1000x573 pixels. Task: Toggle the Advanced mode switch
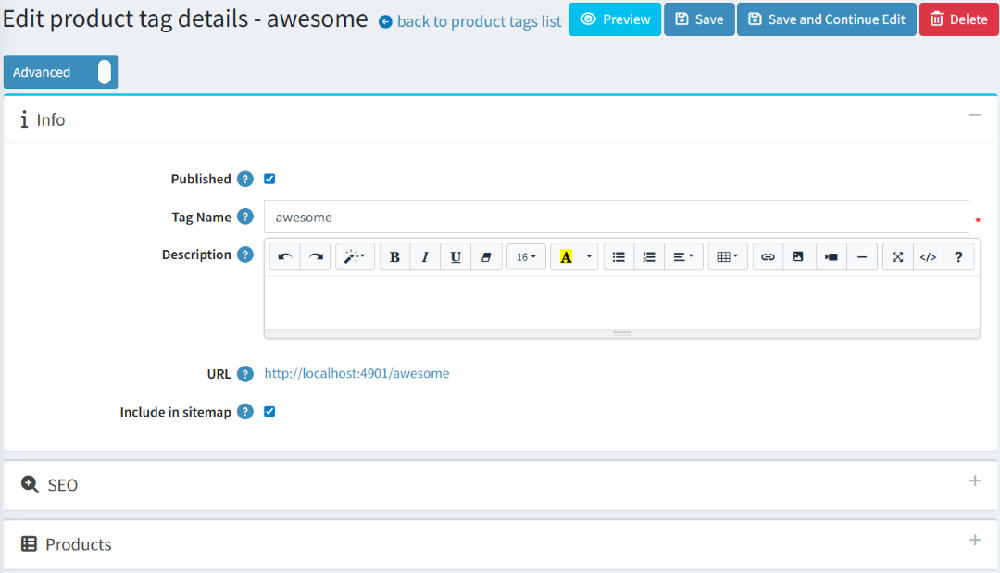[x=61, y=72]
